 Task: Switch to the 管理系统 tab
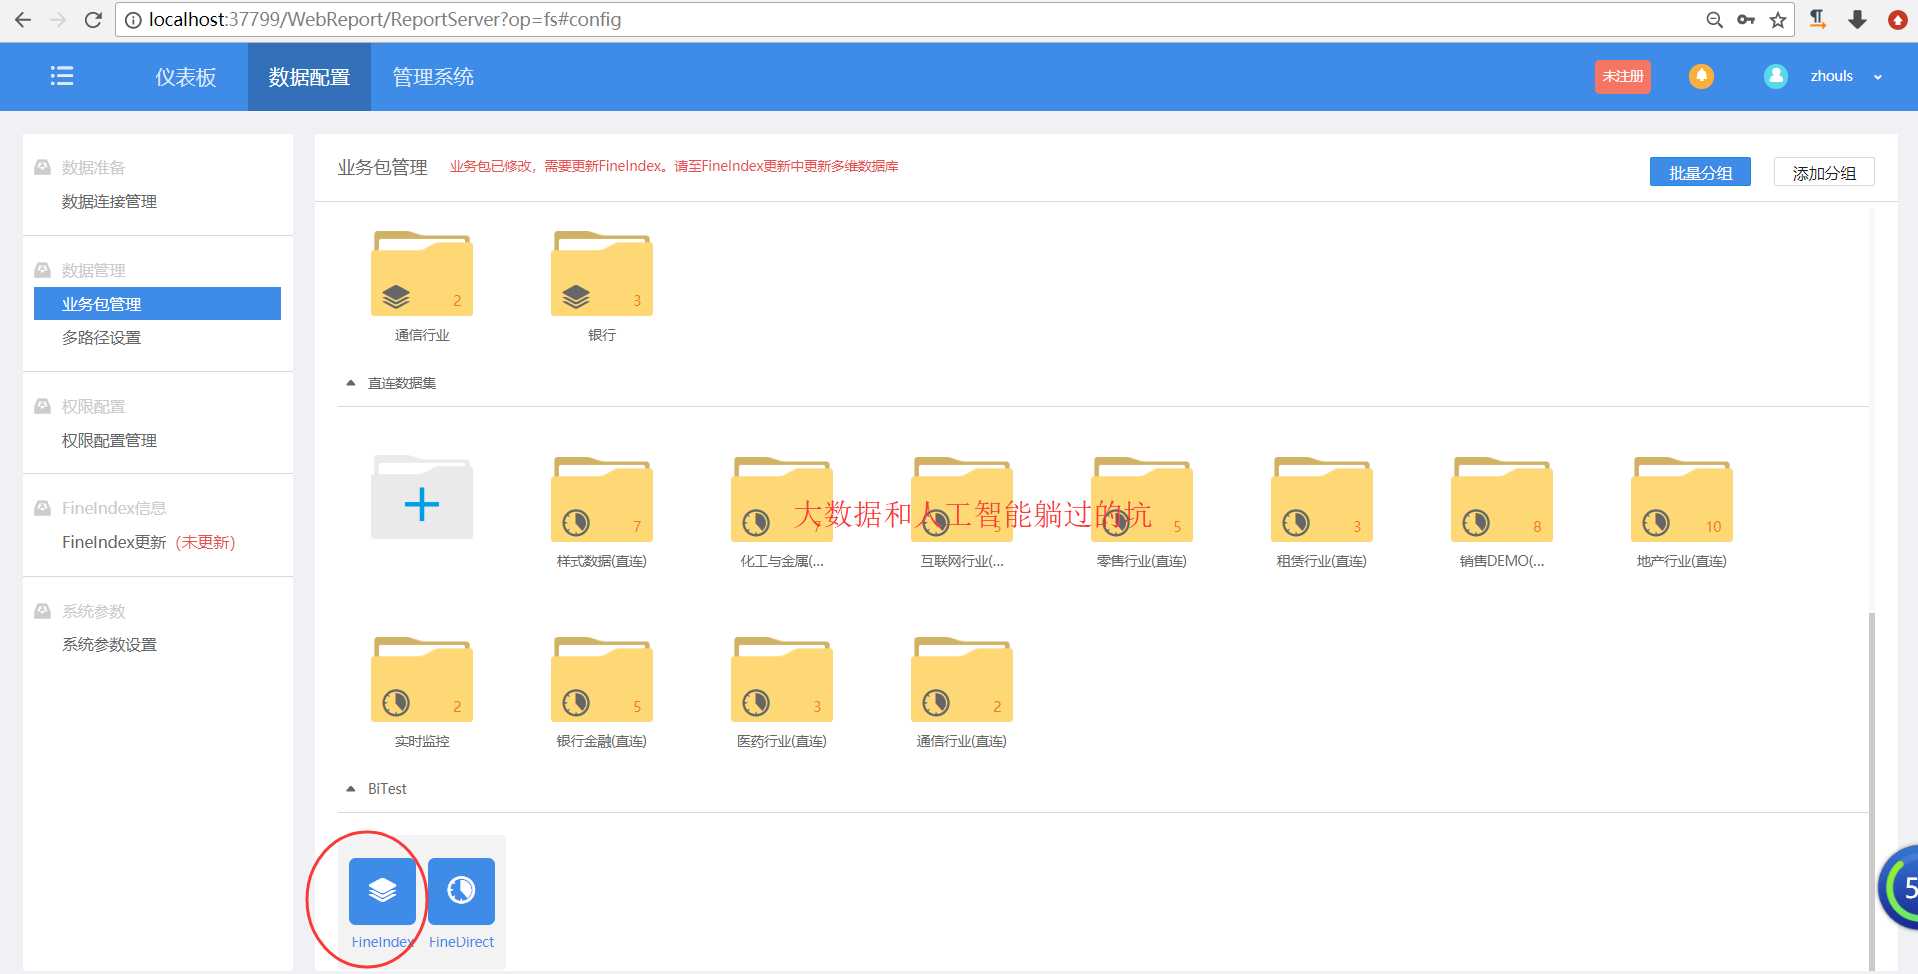click(x=433, y=77)
